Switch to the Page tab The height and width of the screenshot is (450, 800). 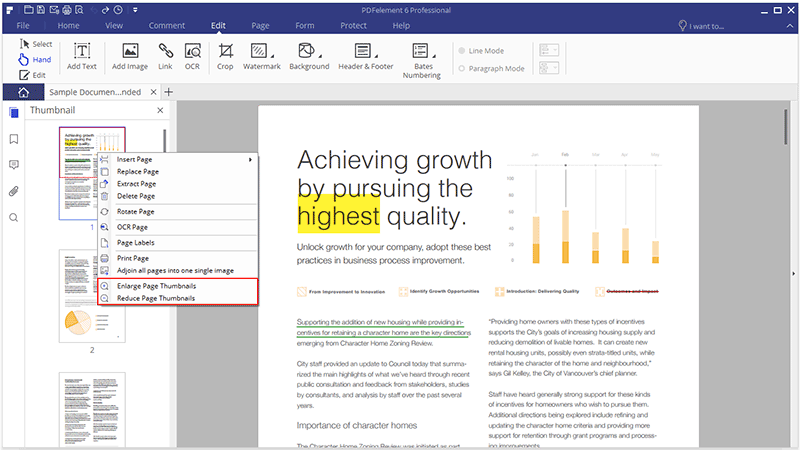coord(260,26)
